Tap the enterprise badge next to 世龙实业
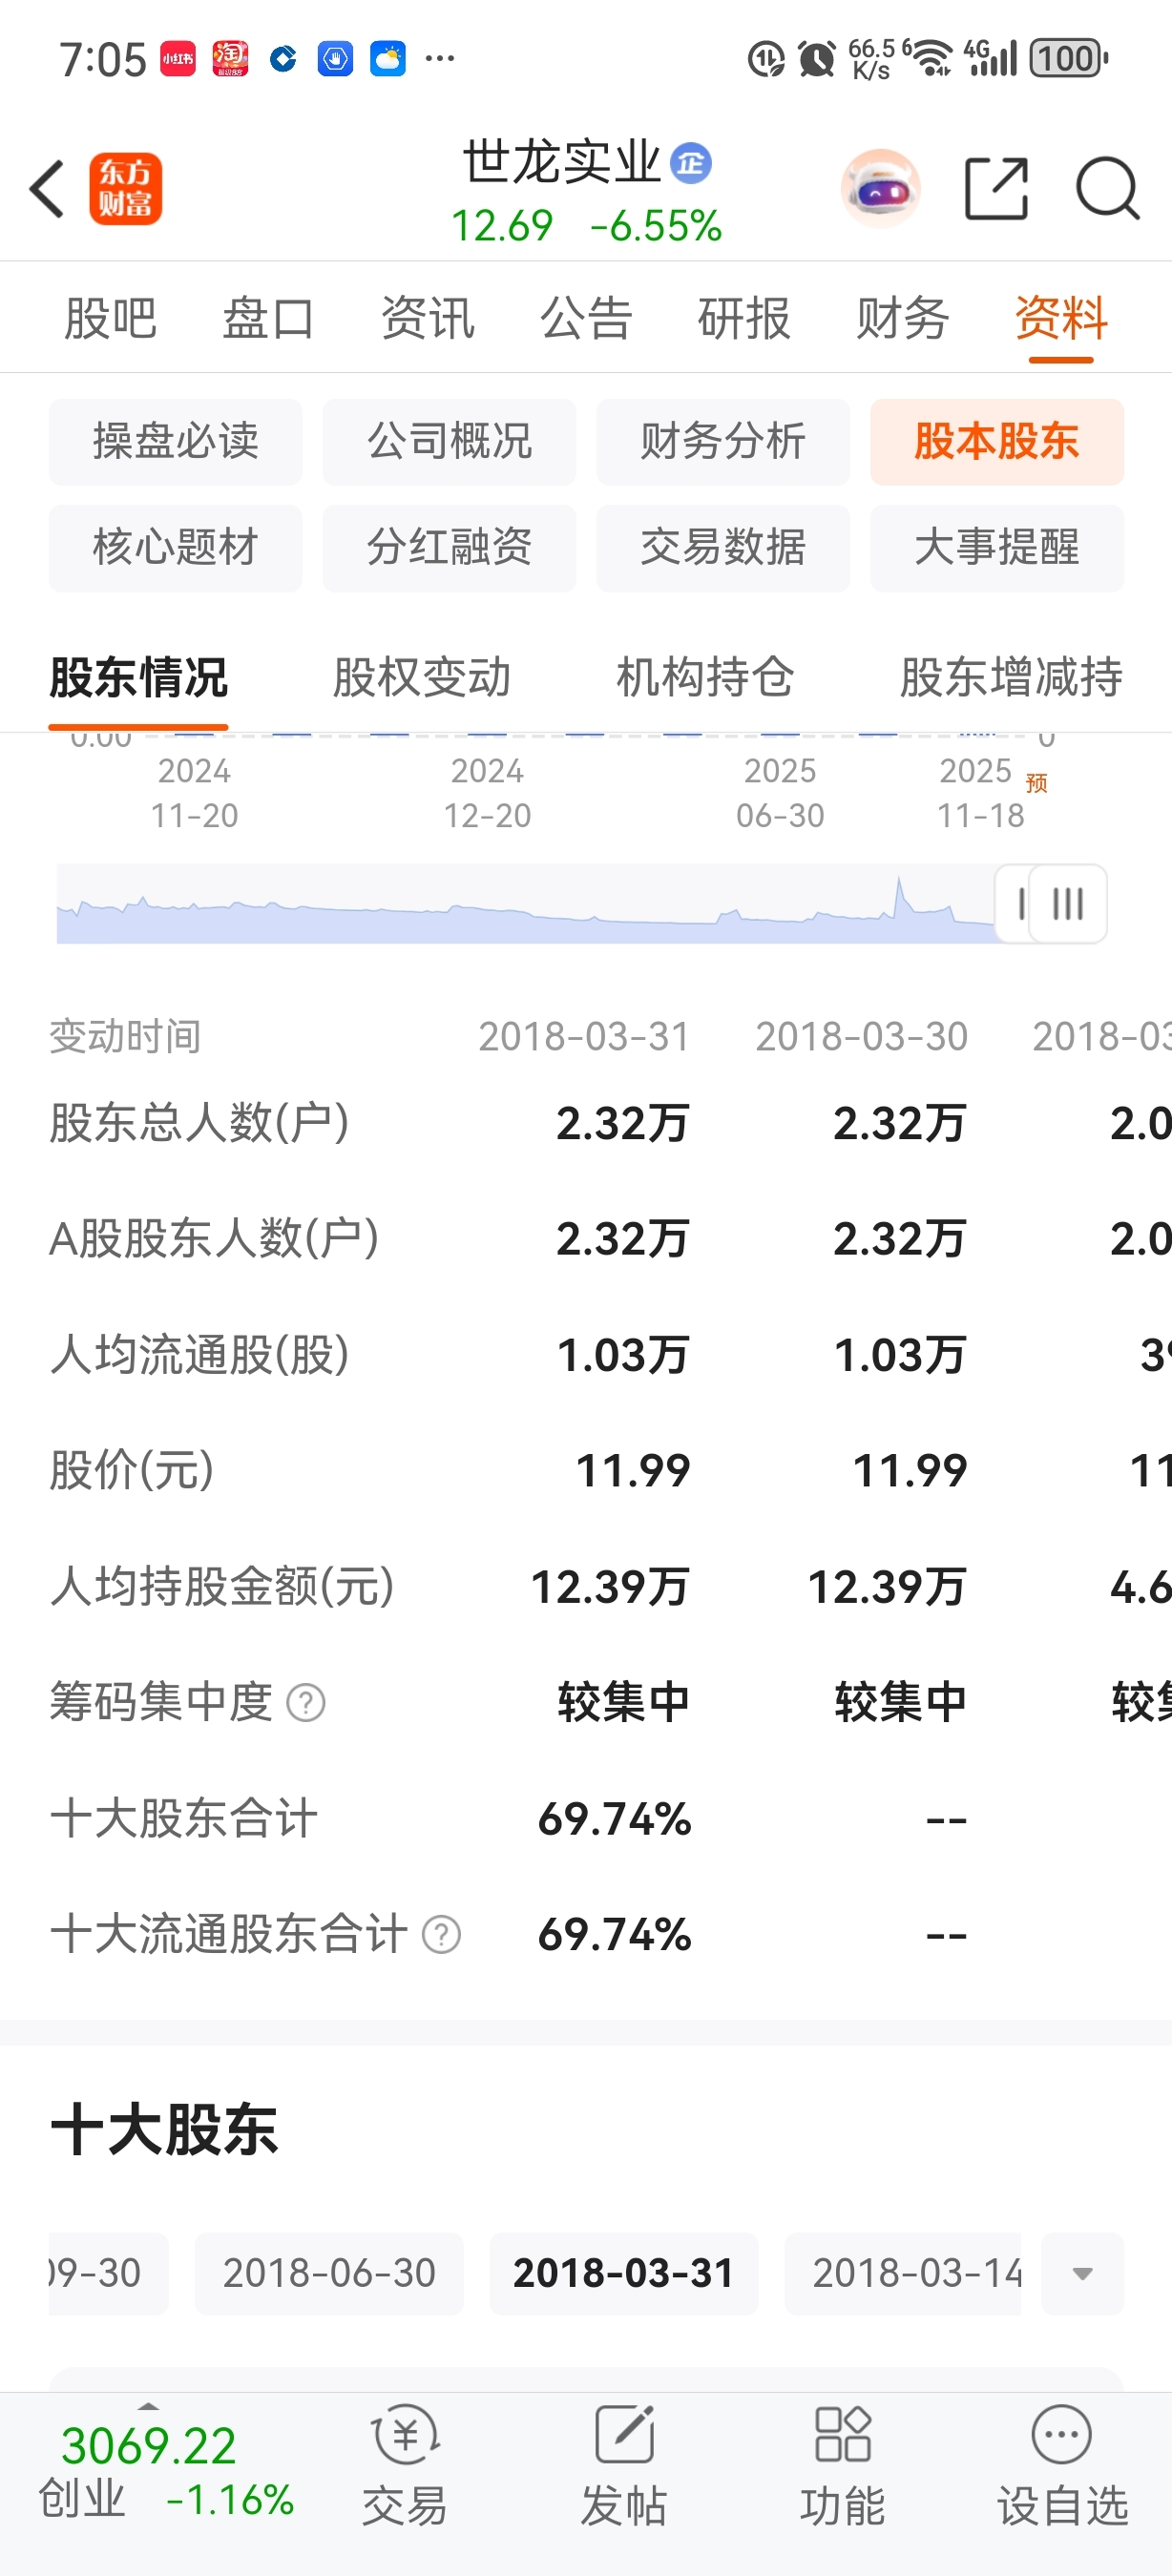This screenshot has width=1172, height=2576. point(691,163)
